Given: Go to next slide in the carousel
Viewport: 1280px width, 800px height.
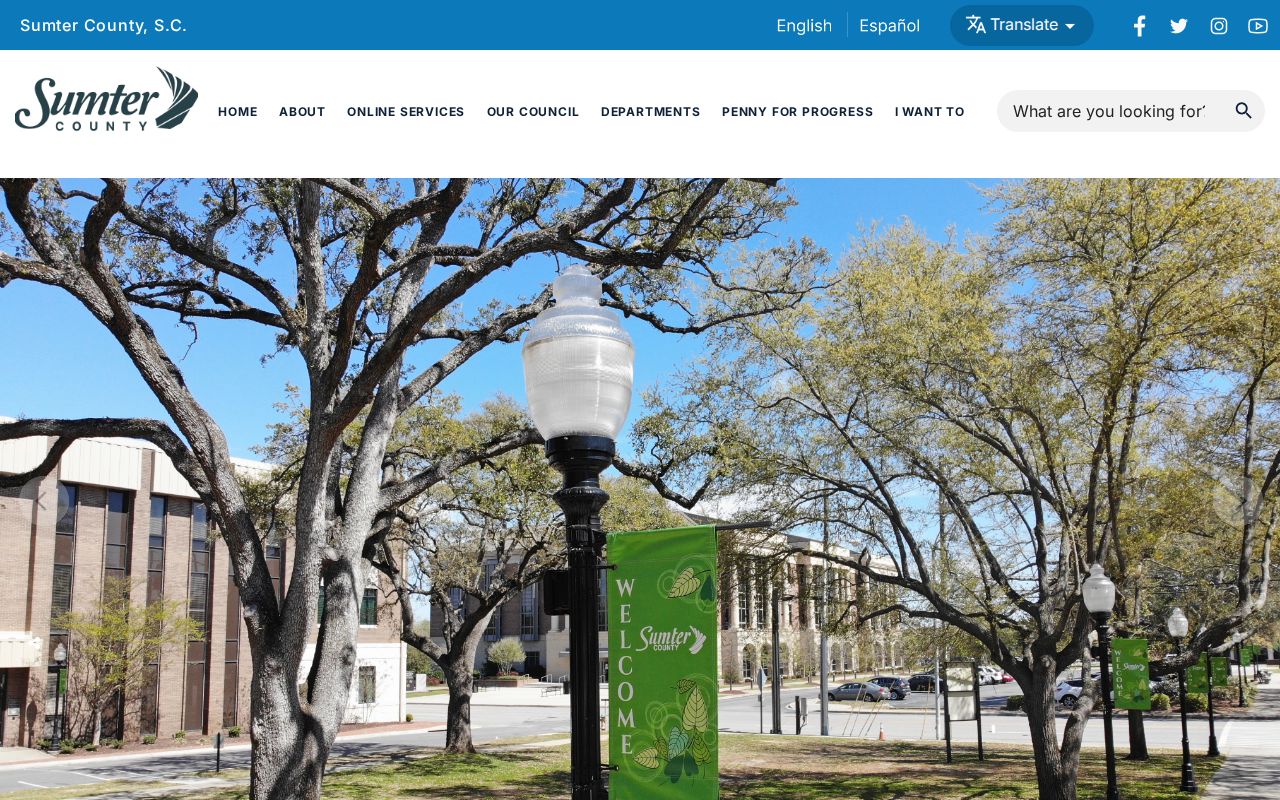Looking at the screenshot, I should (x=1238, y=501).
